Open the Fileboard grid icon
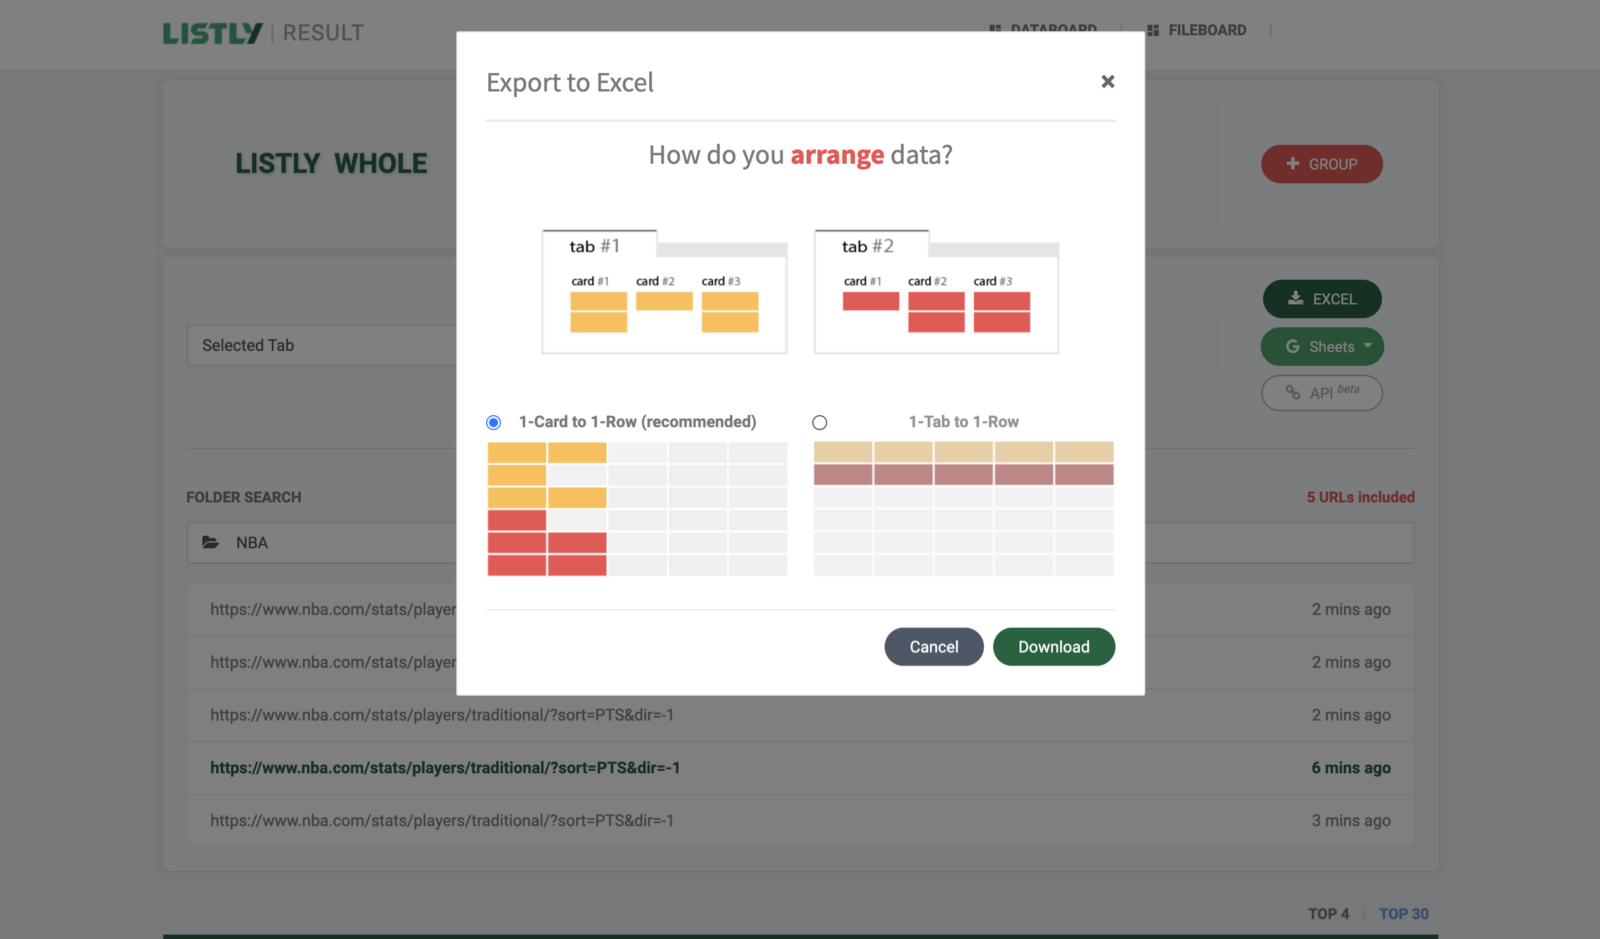 [x=1153, y=30]
